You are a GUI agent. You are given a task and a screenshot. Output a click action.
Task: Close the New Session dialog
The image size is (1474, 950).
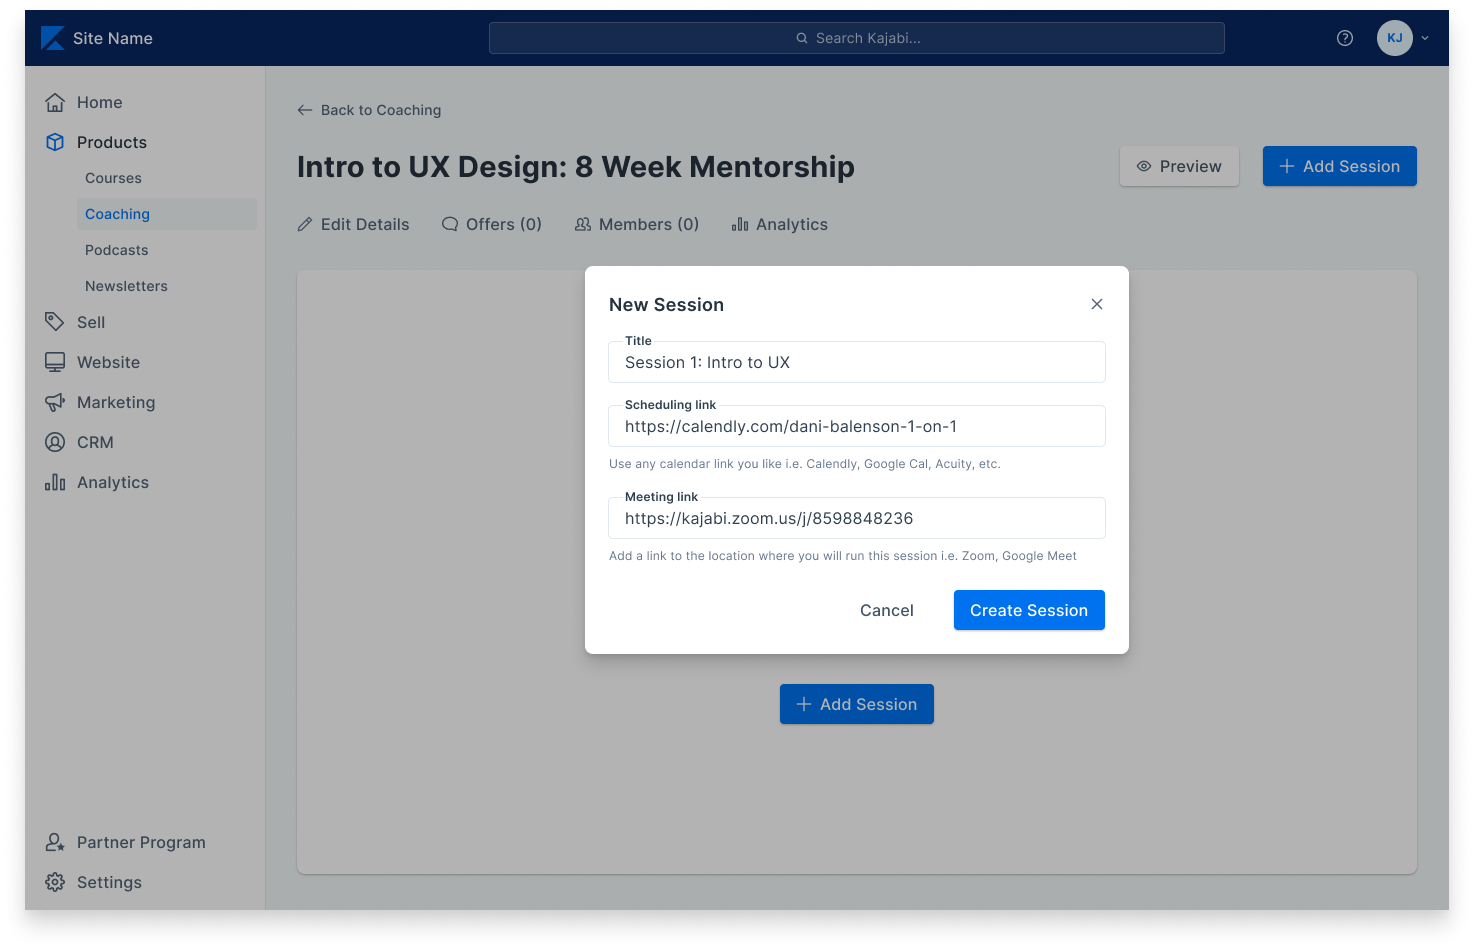point(1097,304)
